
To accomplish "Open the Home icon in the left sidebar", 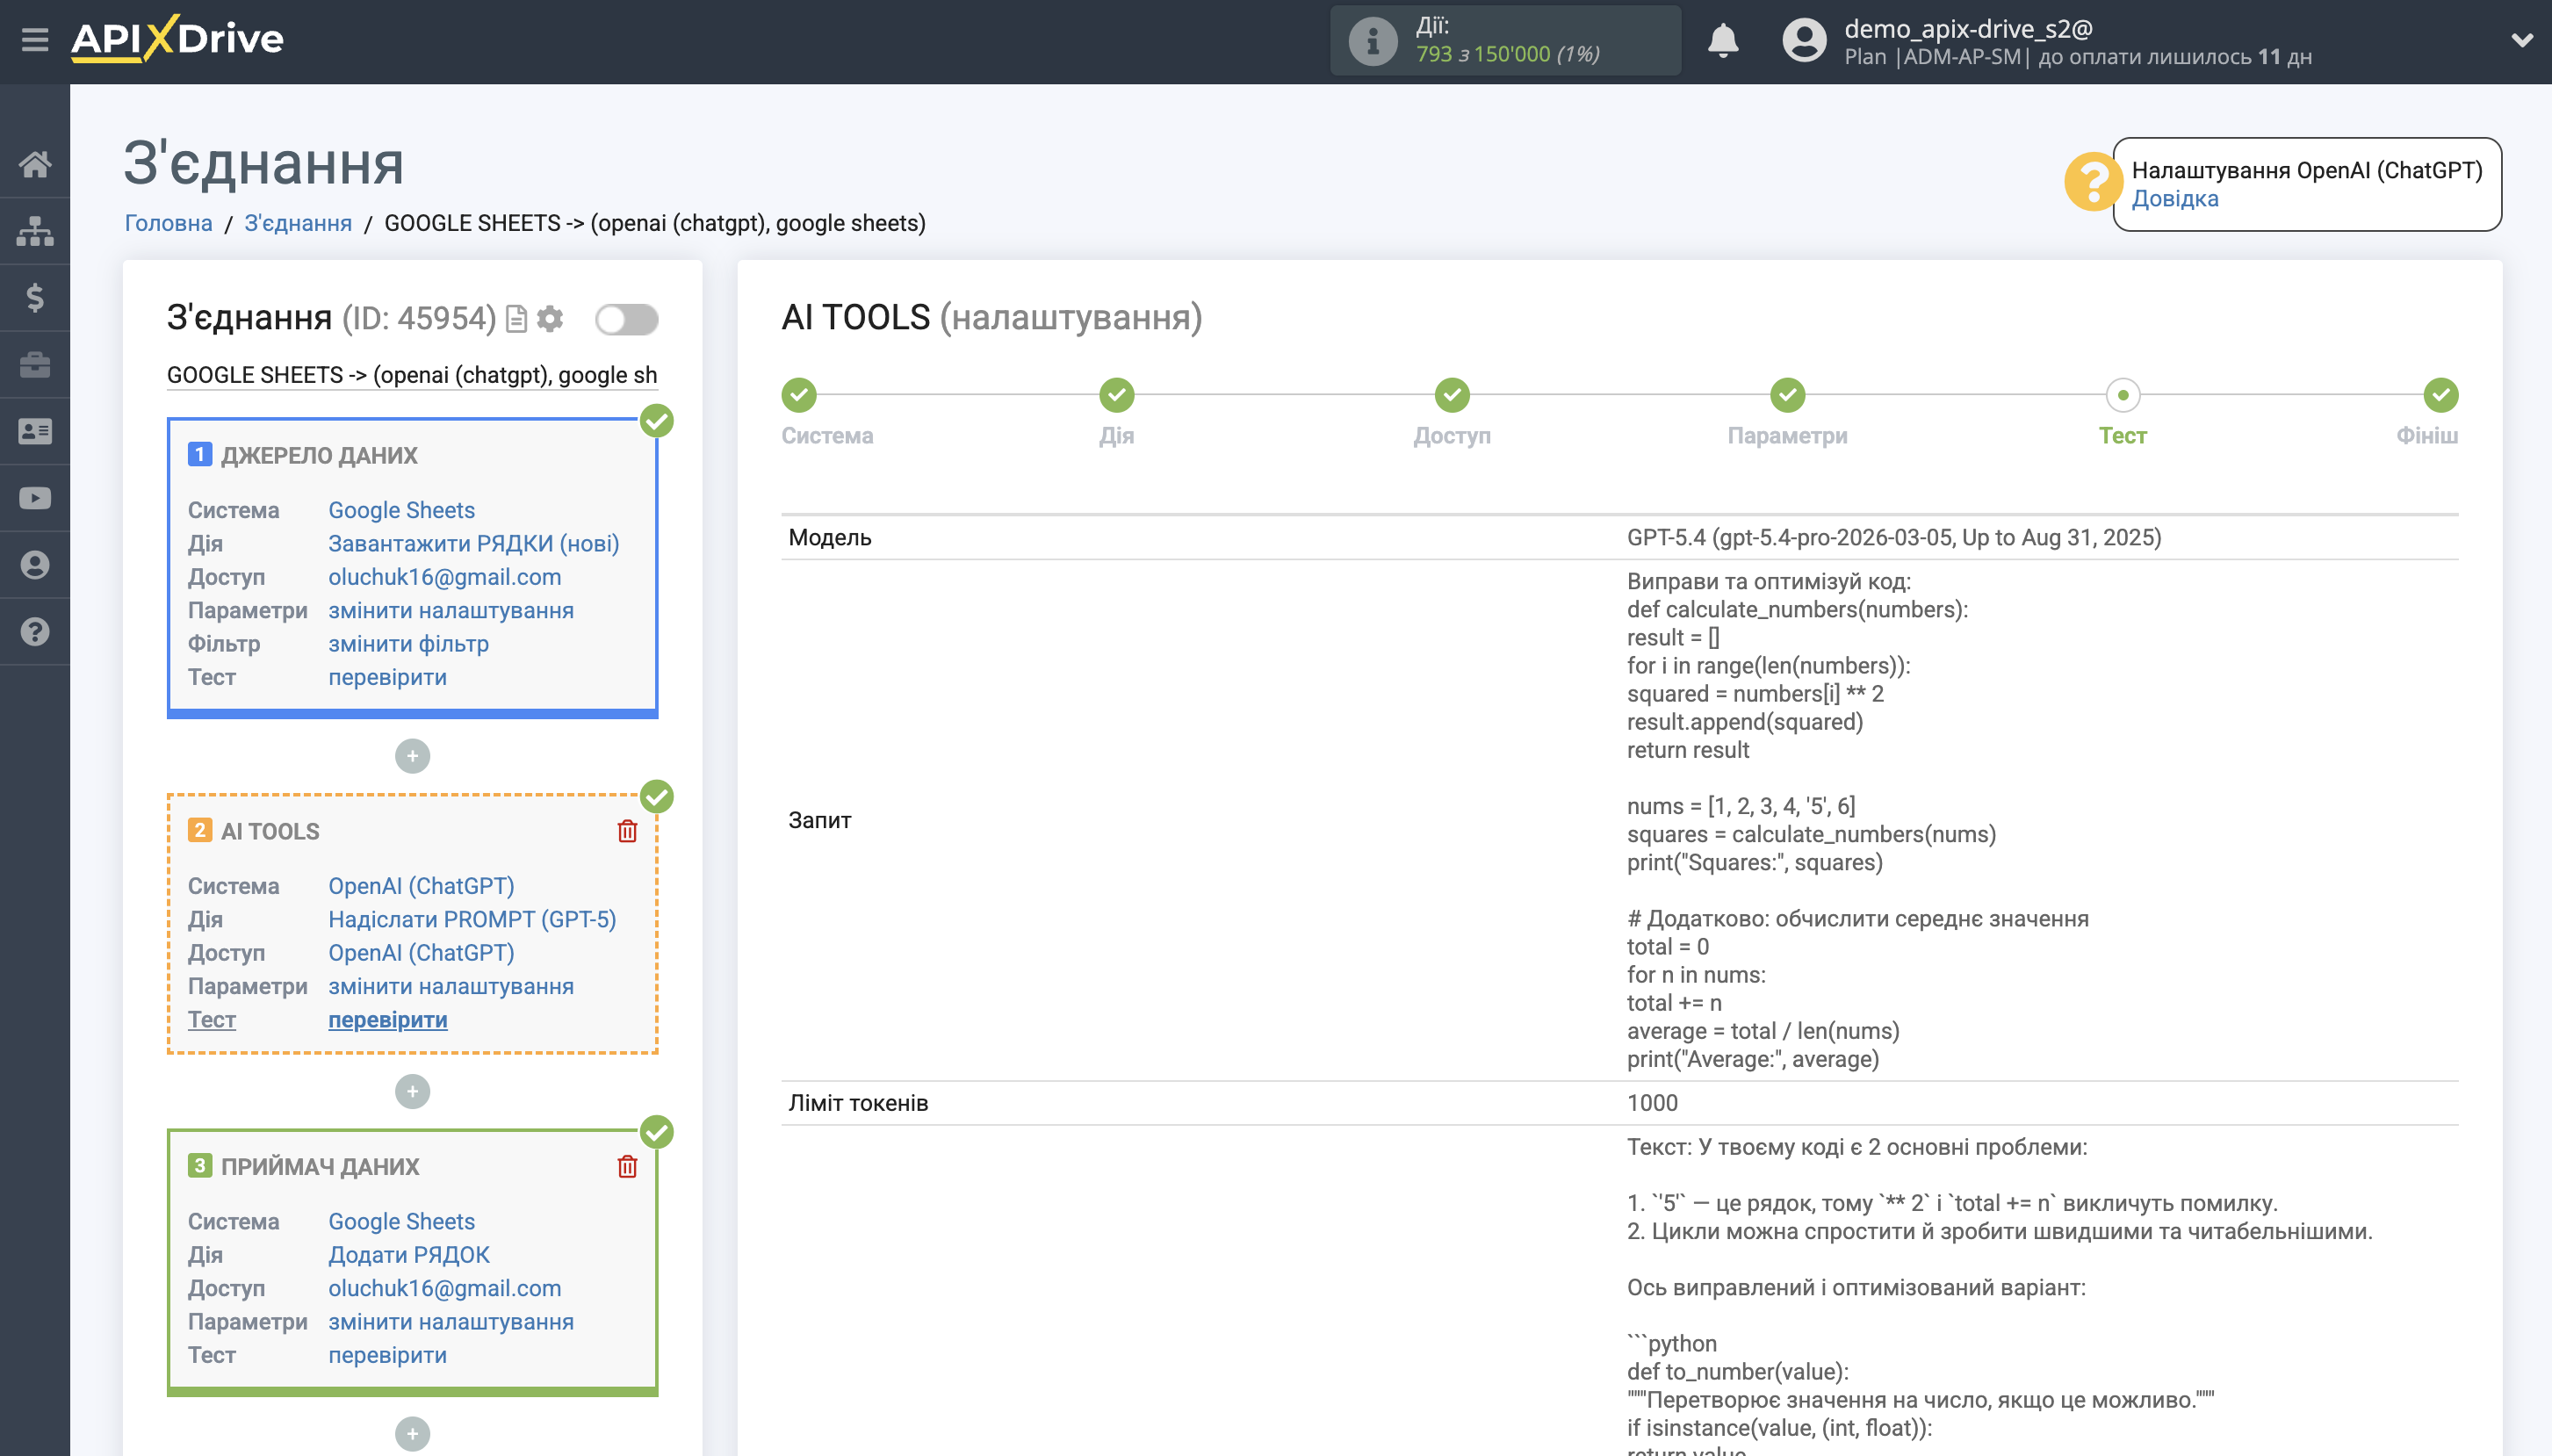I will coord(36,165).
